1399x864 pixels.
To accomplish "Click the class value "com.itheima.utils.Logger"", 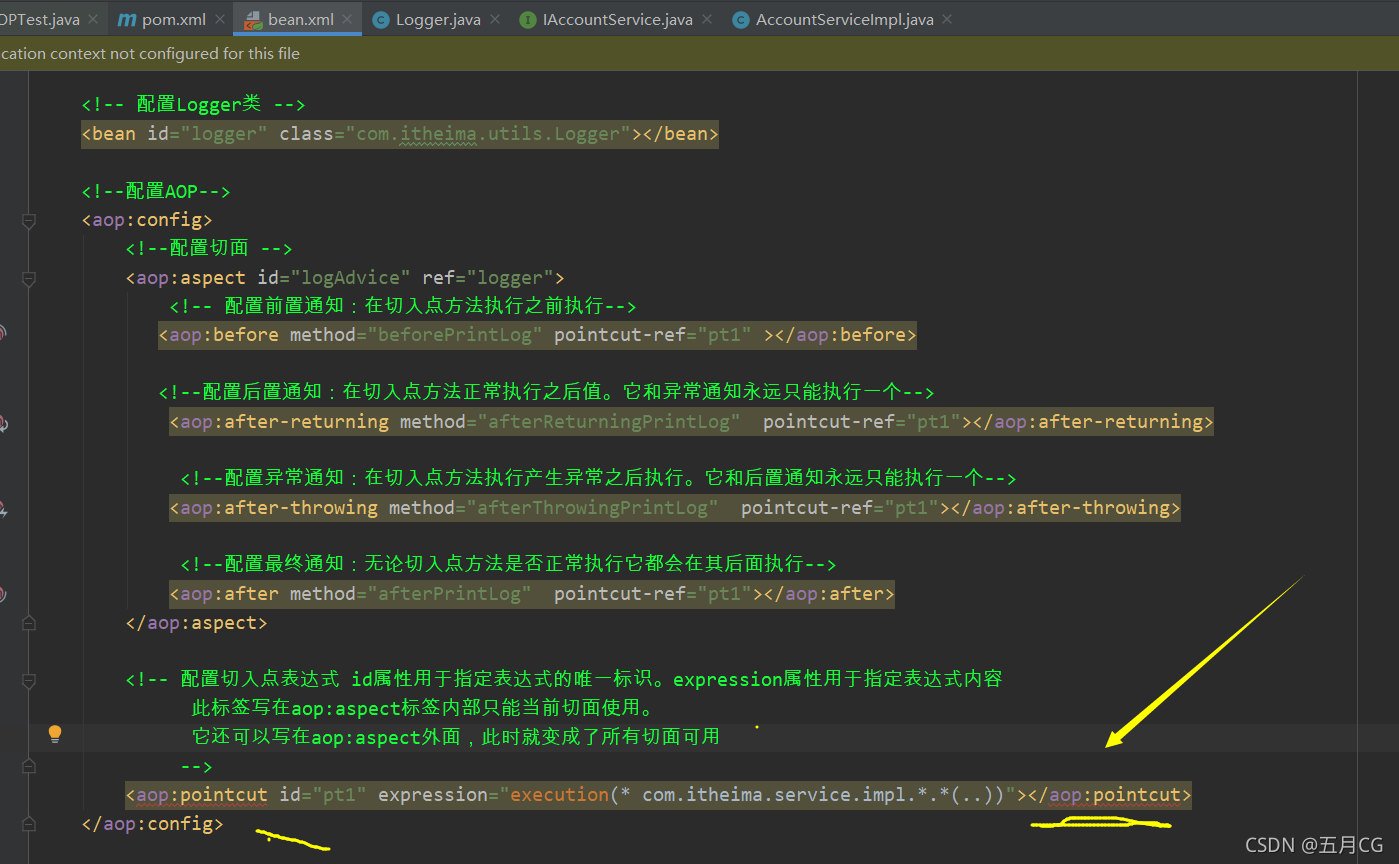I will (489, 134).
